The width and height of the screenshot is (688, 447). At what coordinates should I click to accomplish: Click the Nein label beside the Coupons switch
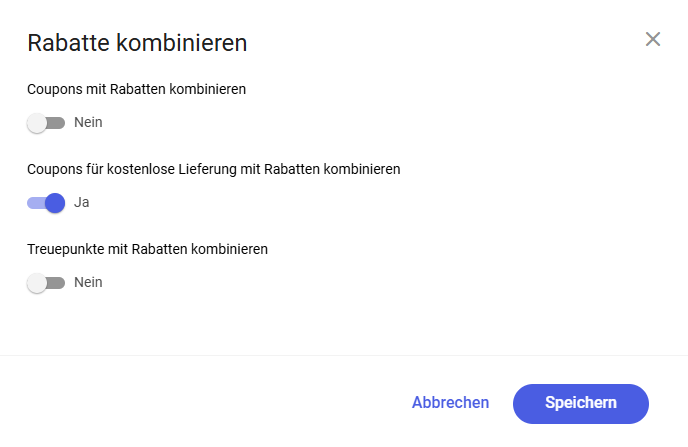coord(88,122)
